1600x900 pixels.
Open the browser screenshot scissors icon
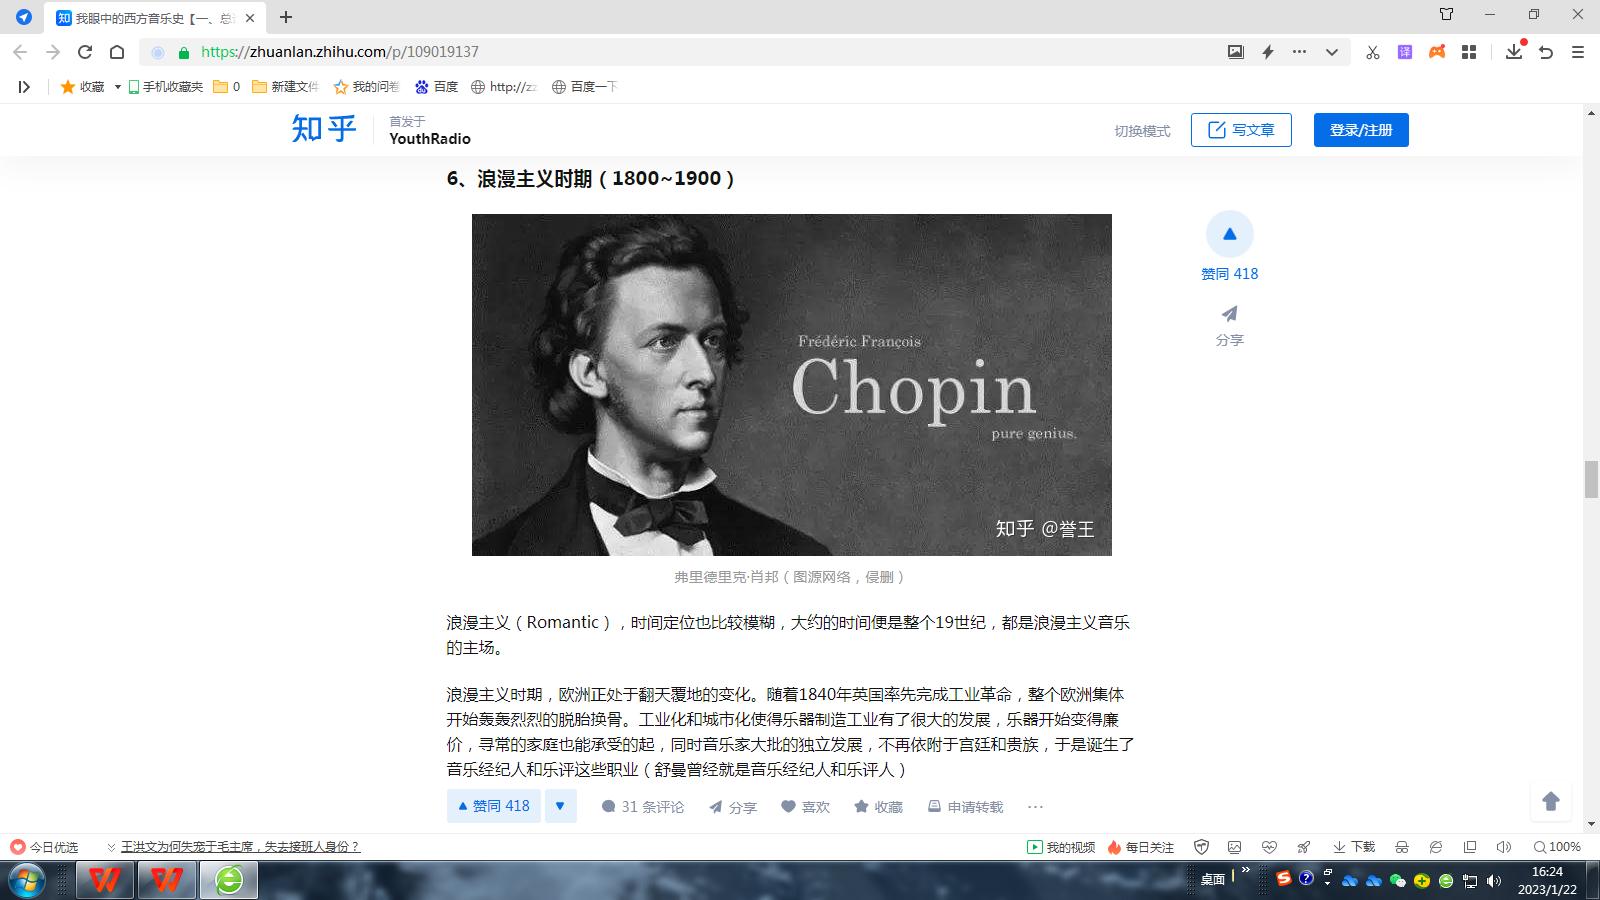[x=1372, y=52]
